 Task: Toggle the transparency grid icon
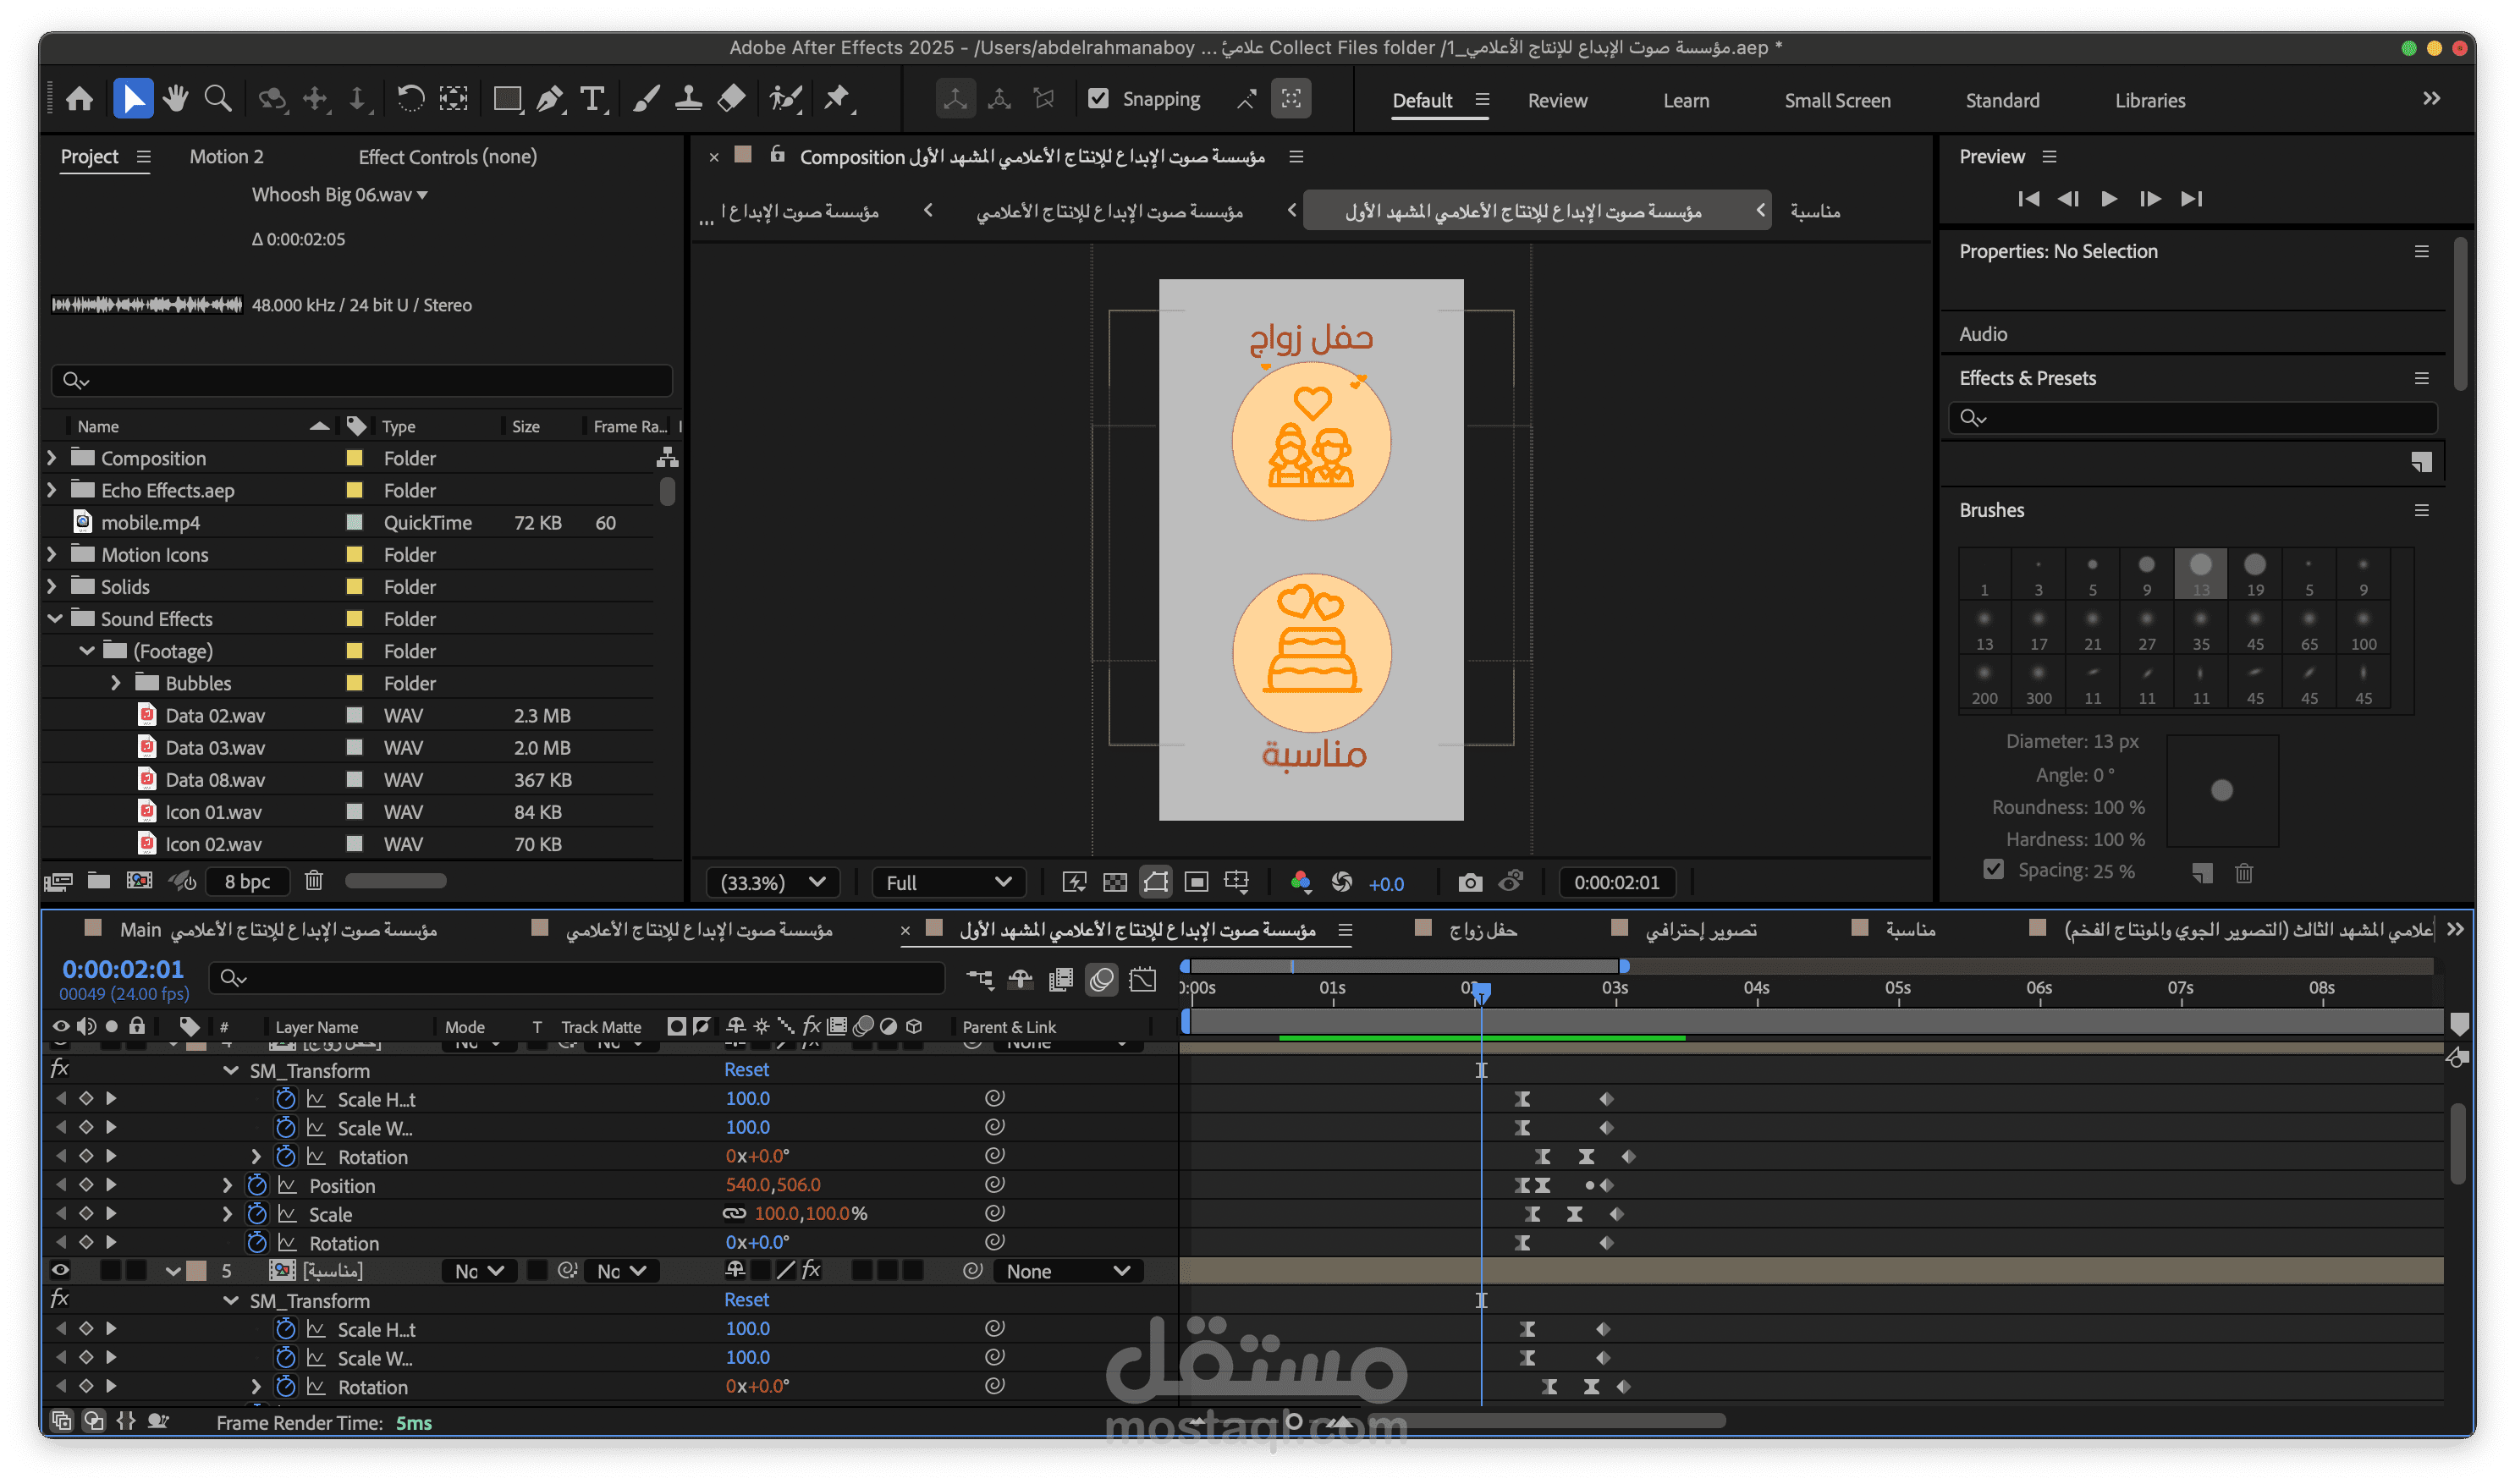click(x=1115, y=882)
